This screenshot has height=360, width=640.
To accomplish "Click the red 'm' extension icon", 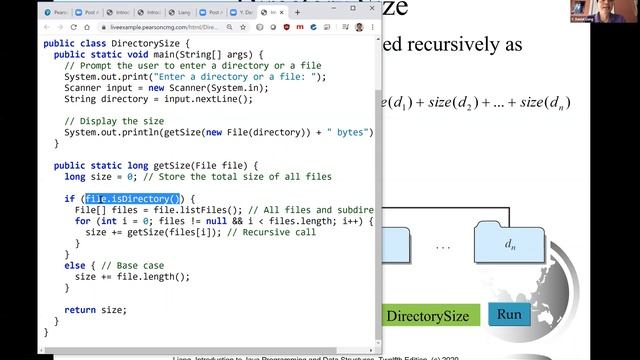I will (x=300, y=27).
